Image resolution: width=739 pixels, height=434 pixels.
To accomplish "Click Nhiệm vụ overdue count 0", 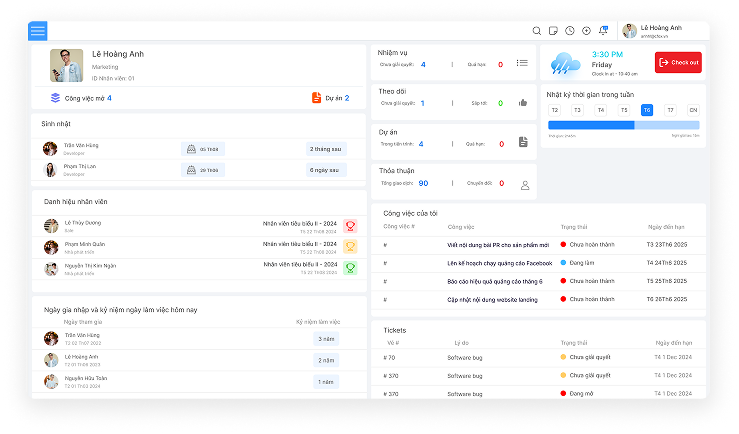I will pos(501,65).
